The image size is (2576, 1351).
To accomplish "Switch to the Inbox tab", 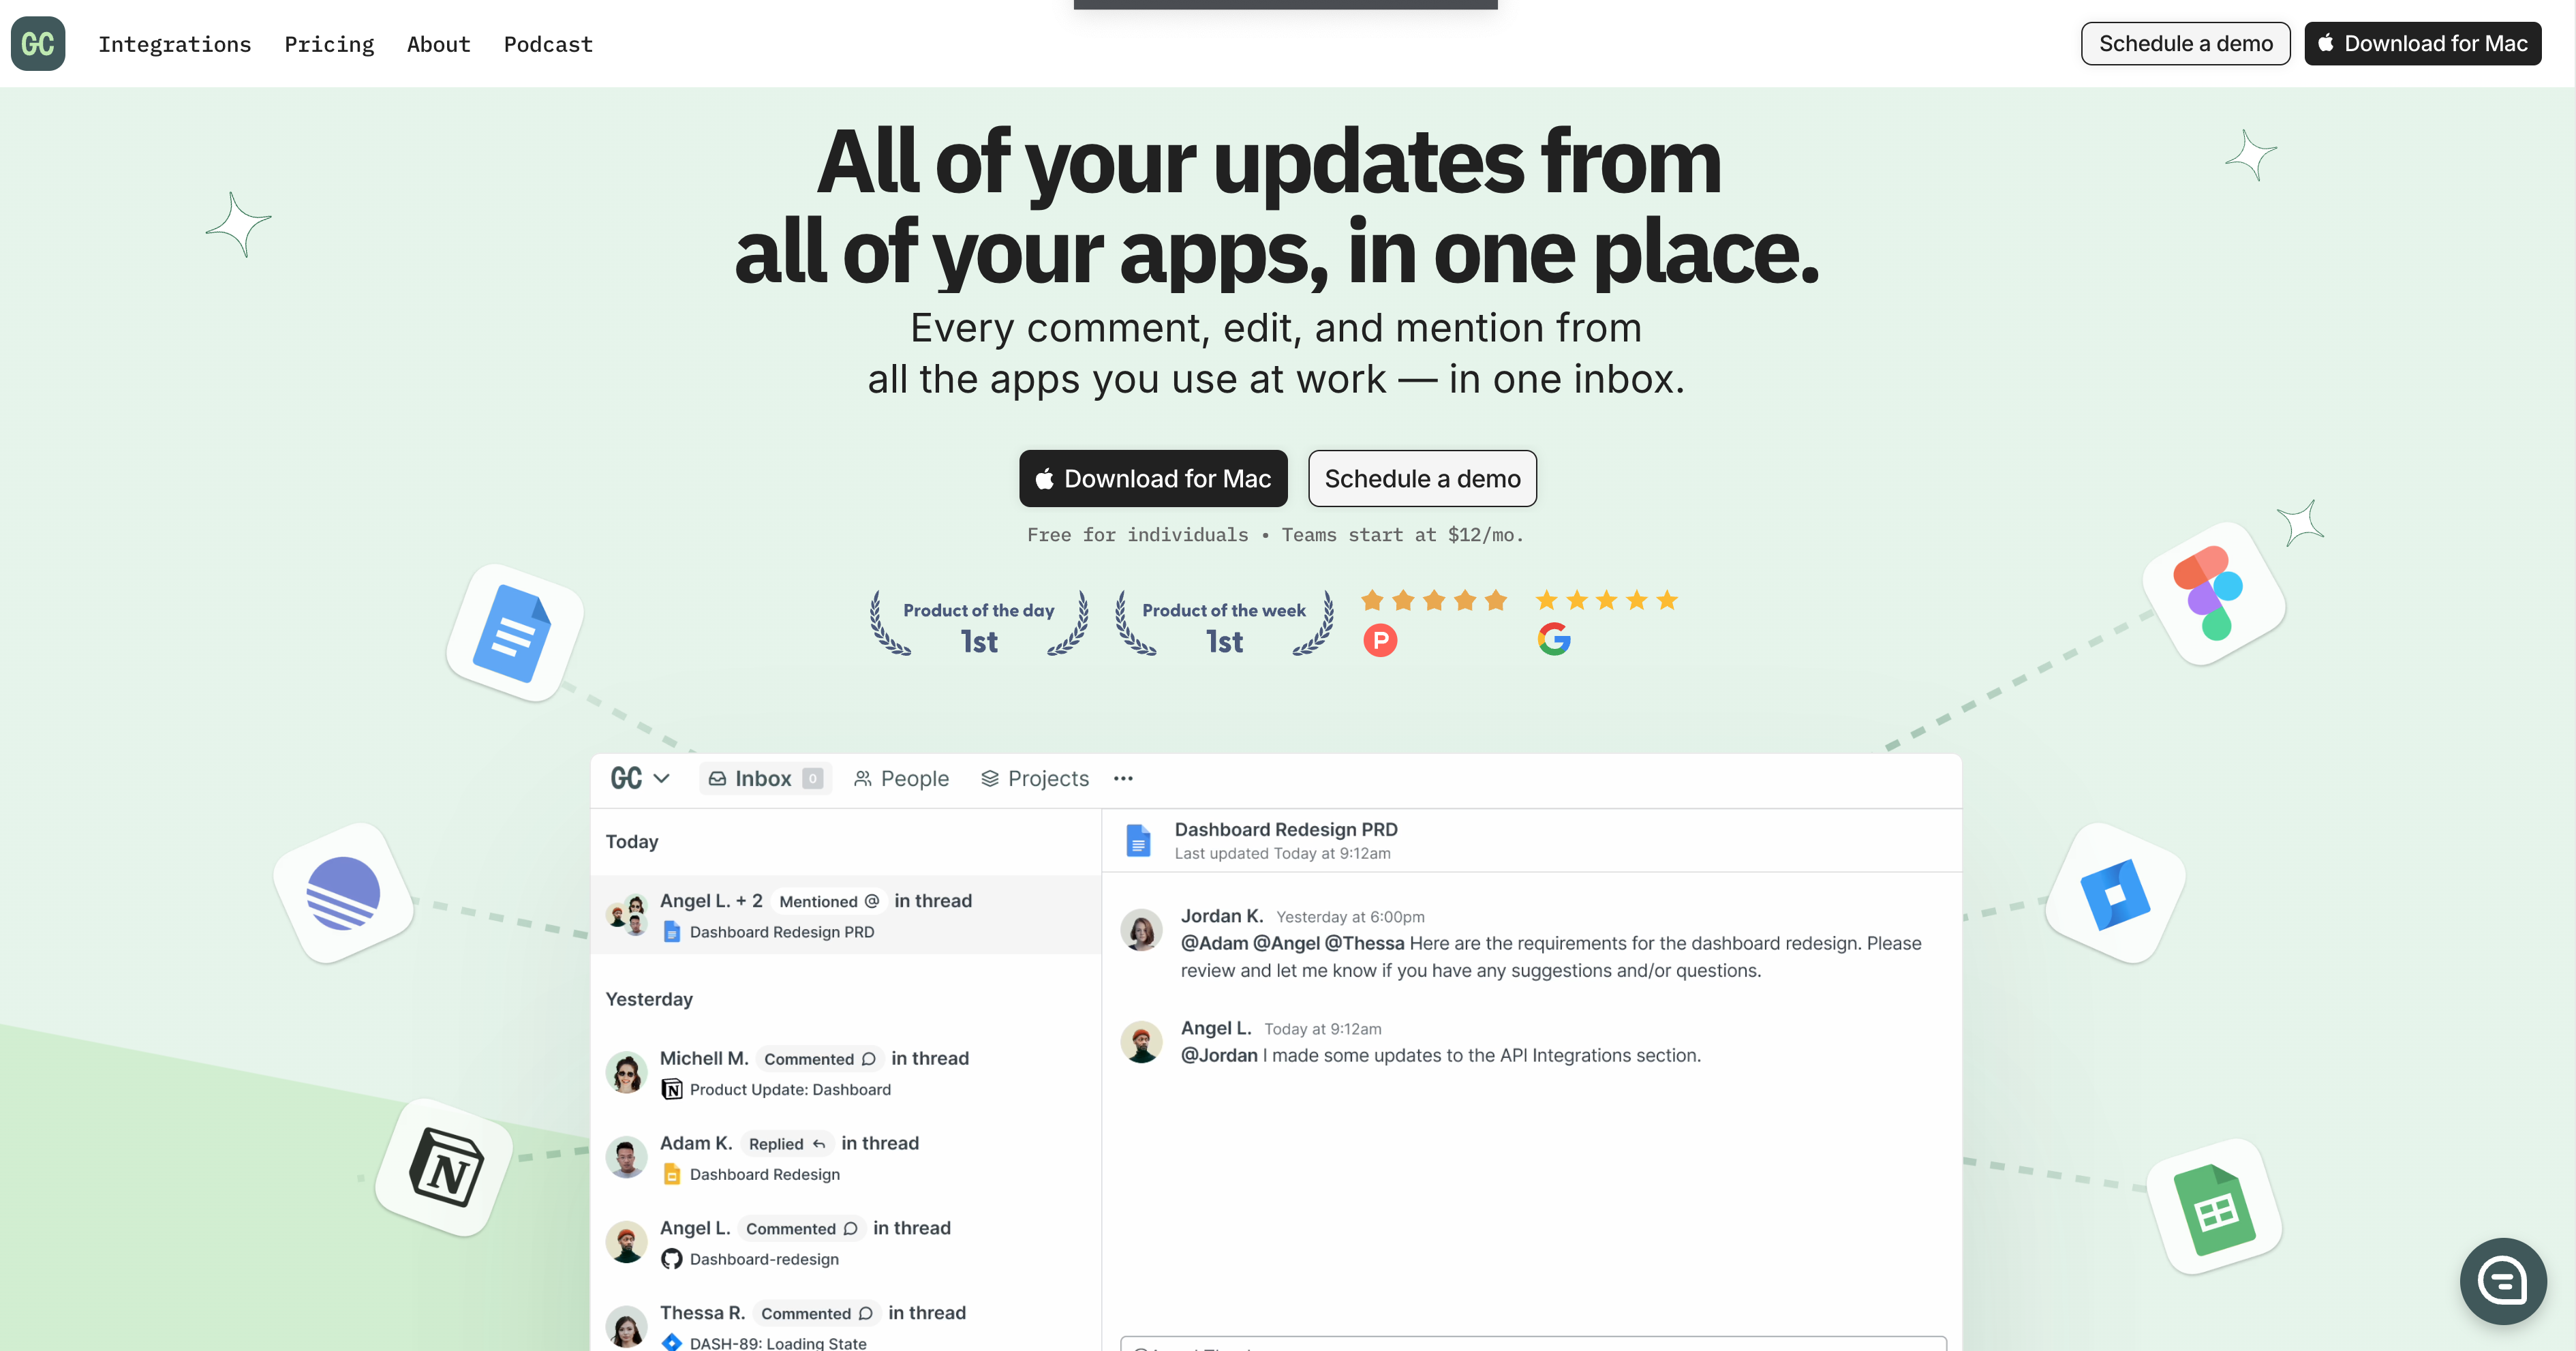I will click(x=762, y=777).
